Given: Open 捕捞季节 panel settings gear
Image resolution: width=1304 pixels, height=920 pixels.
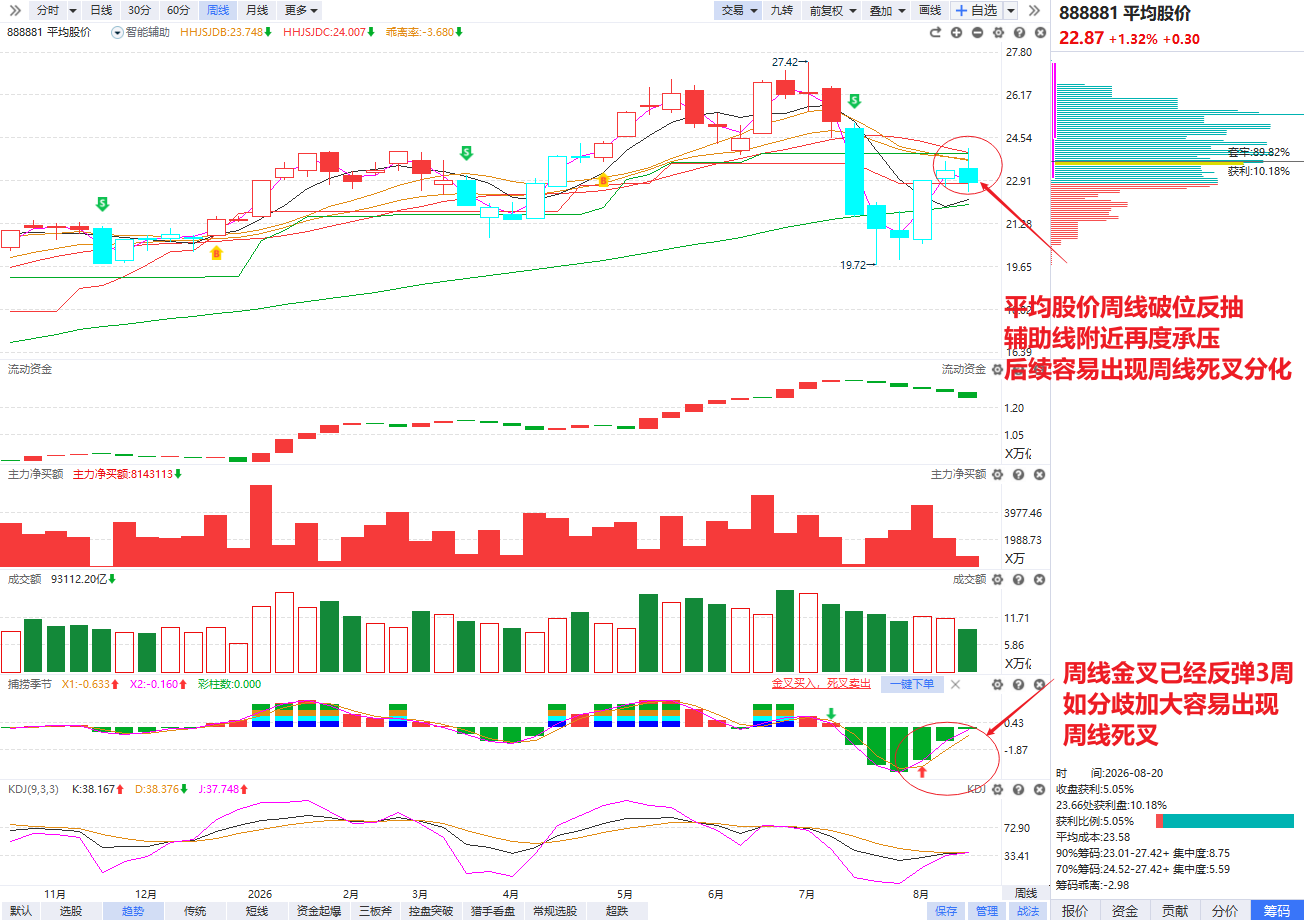Looking at the screenshot, I should pyautogui.click(x=996, y=684).
